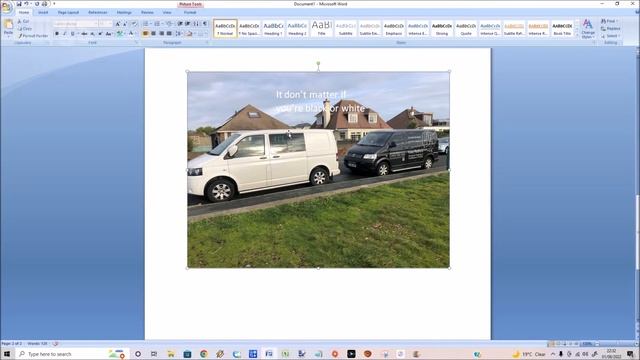Viewport: 640px width, 360px height.
Task: Show hidden system tray icons
Action: click(x=553, y=354)
